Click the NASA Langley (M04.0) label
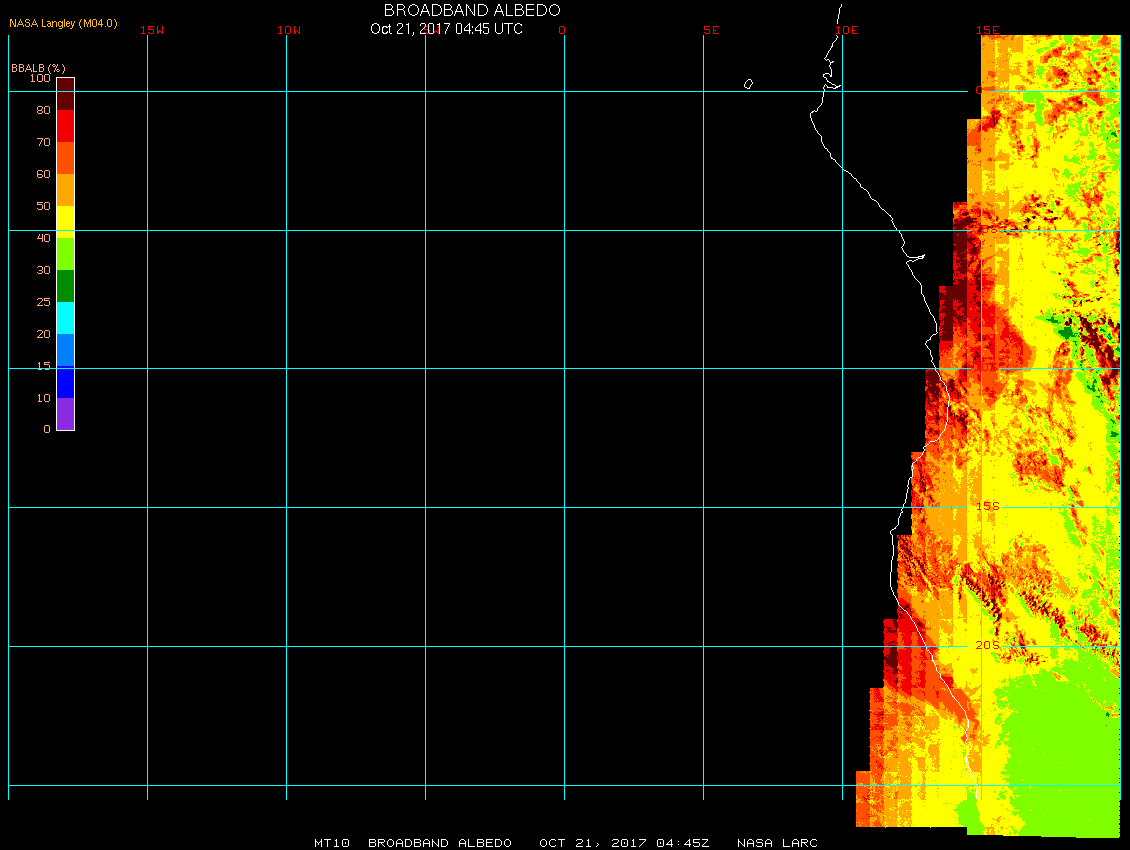This screenshot has height=850, width=1130. pyautogui.click(x=63, y=23)
